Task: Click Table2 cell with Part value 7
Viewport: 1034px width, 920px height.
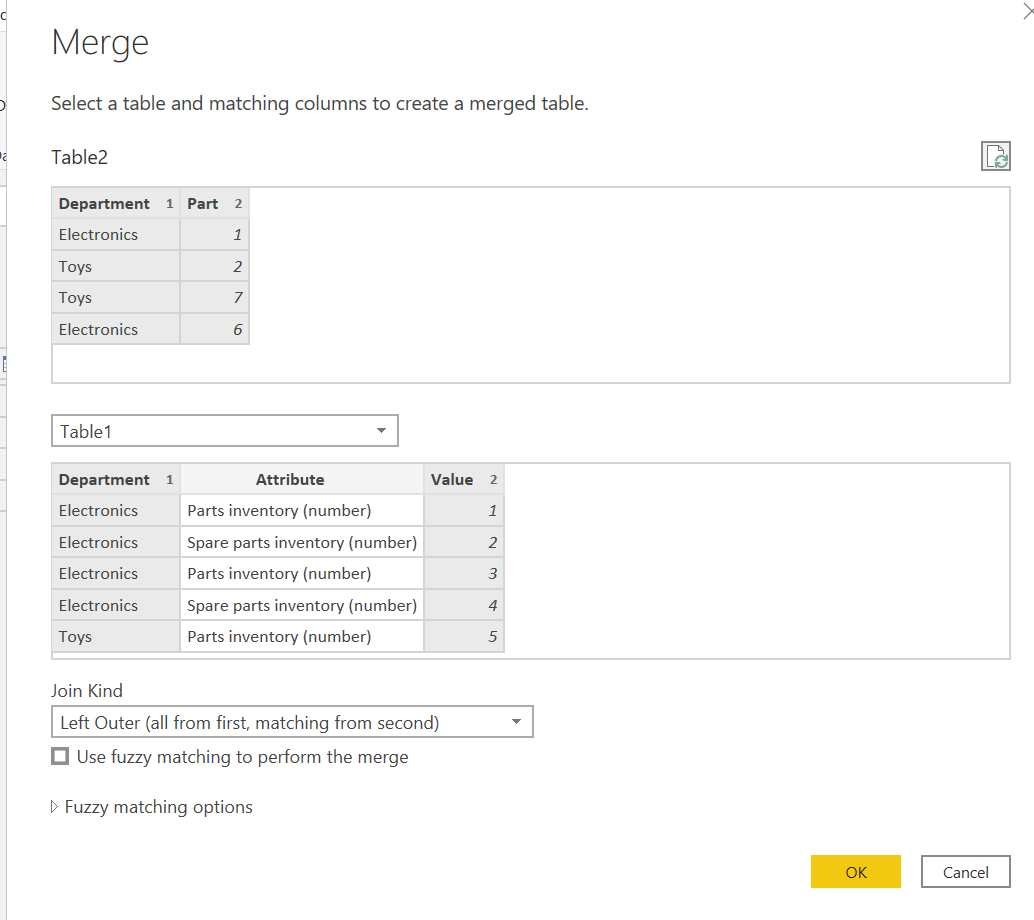Action: click(x=214, y=297)
